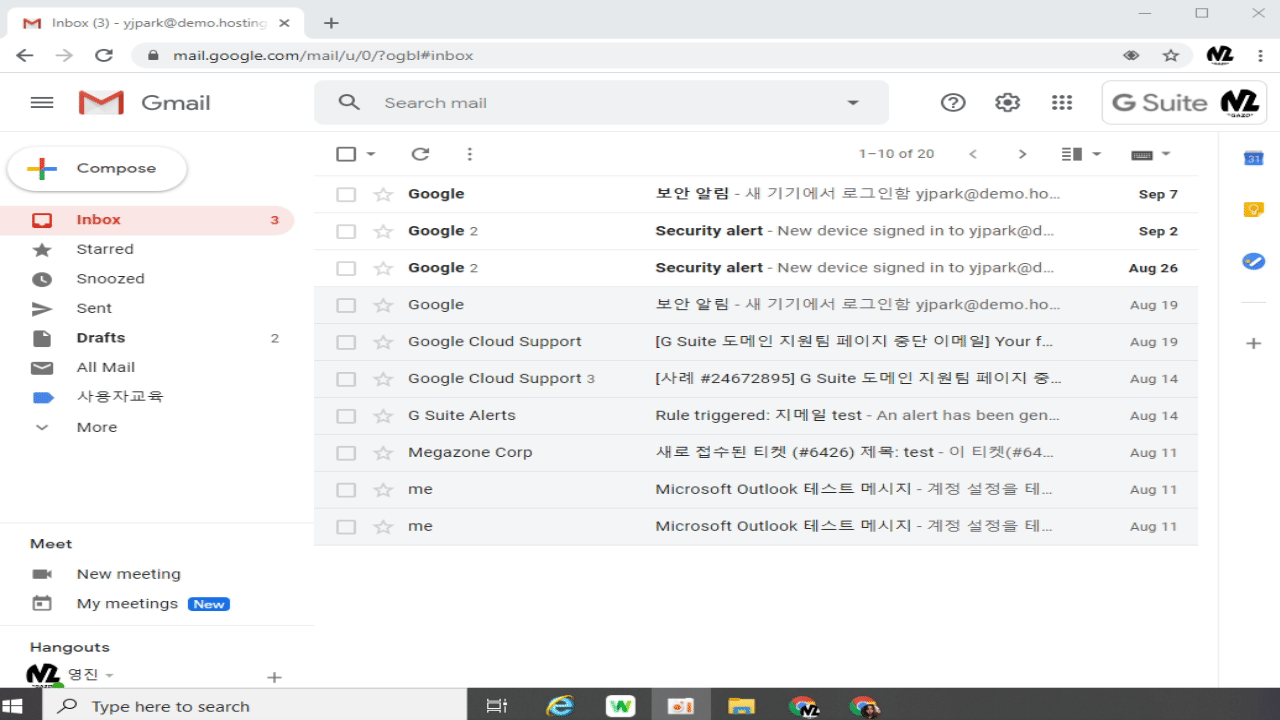Check the Google Aug 19 보안 알림 email
The width and height of the screenshot is (1280, 720).
346,305
